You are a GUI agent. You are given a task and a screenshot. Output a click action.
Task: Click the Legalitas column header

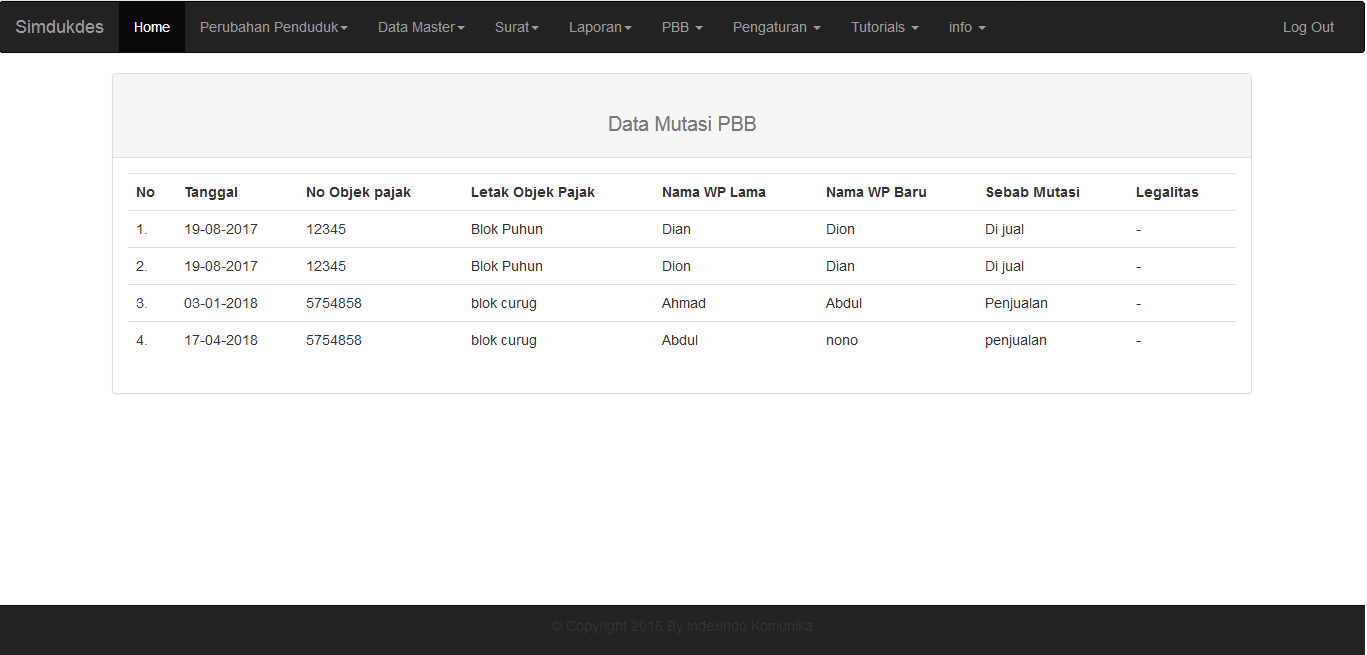click(x=1167, y=192)
